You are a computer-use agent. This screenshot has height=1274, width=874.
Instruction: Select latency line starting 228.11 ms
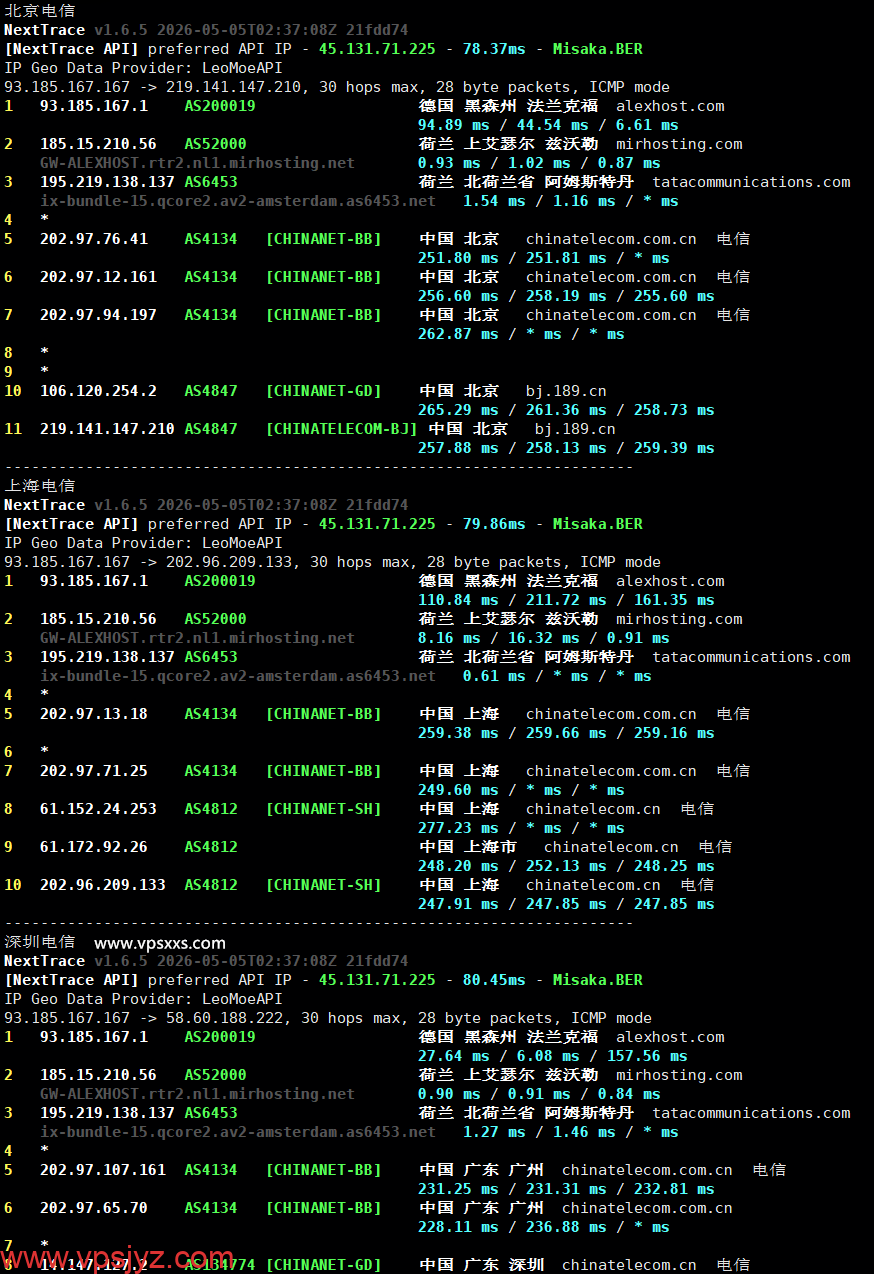[x=544, y=1227]
